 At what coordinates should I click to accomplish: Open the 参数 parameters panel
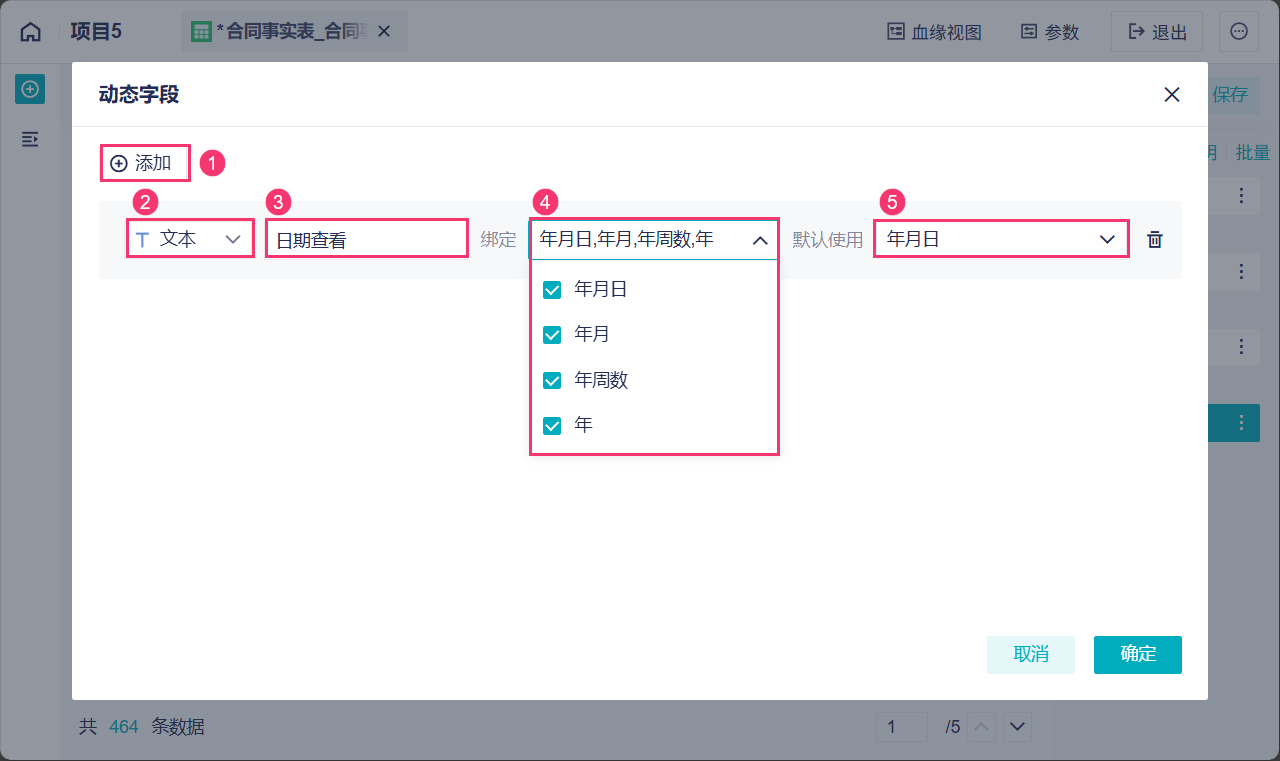click(1049, 32)
